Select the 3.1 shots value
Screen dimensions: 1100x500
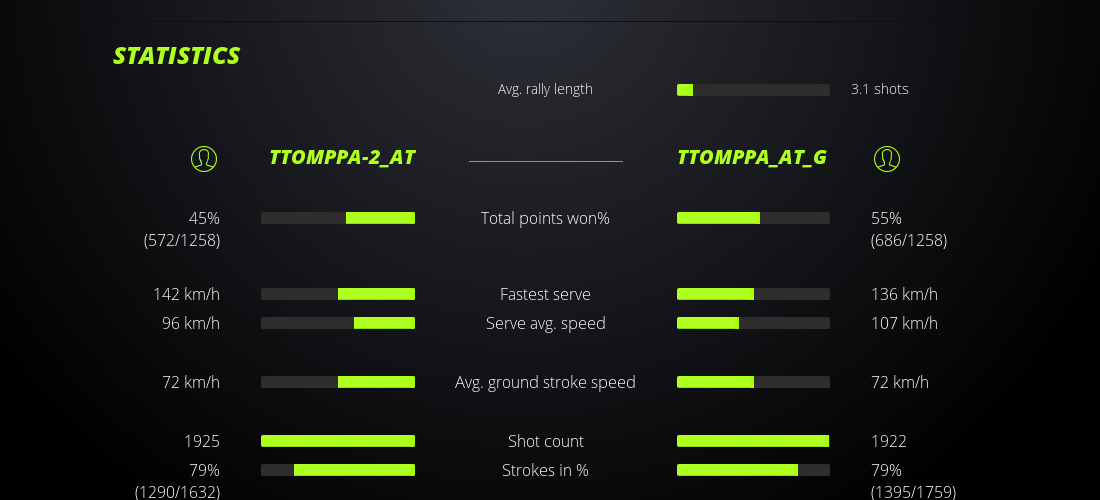pos(879,89)
